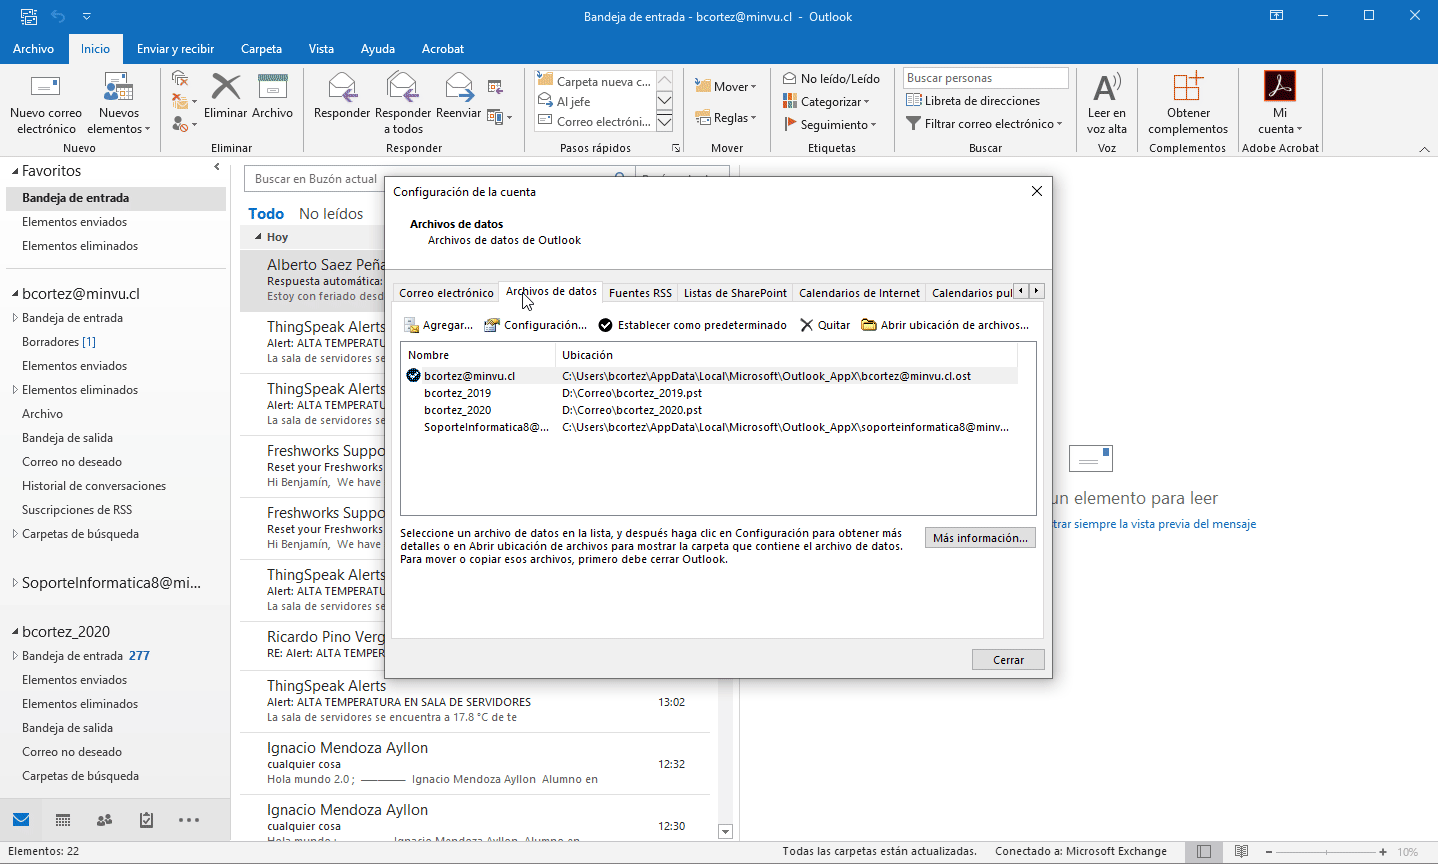Click Abrir ubicación de archivos...
This screenshot has width=1438, height=864.
(945, 325)
